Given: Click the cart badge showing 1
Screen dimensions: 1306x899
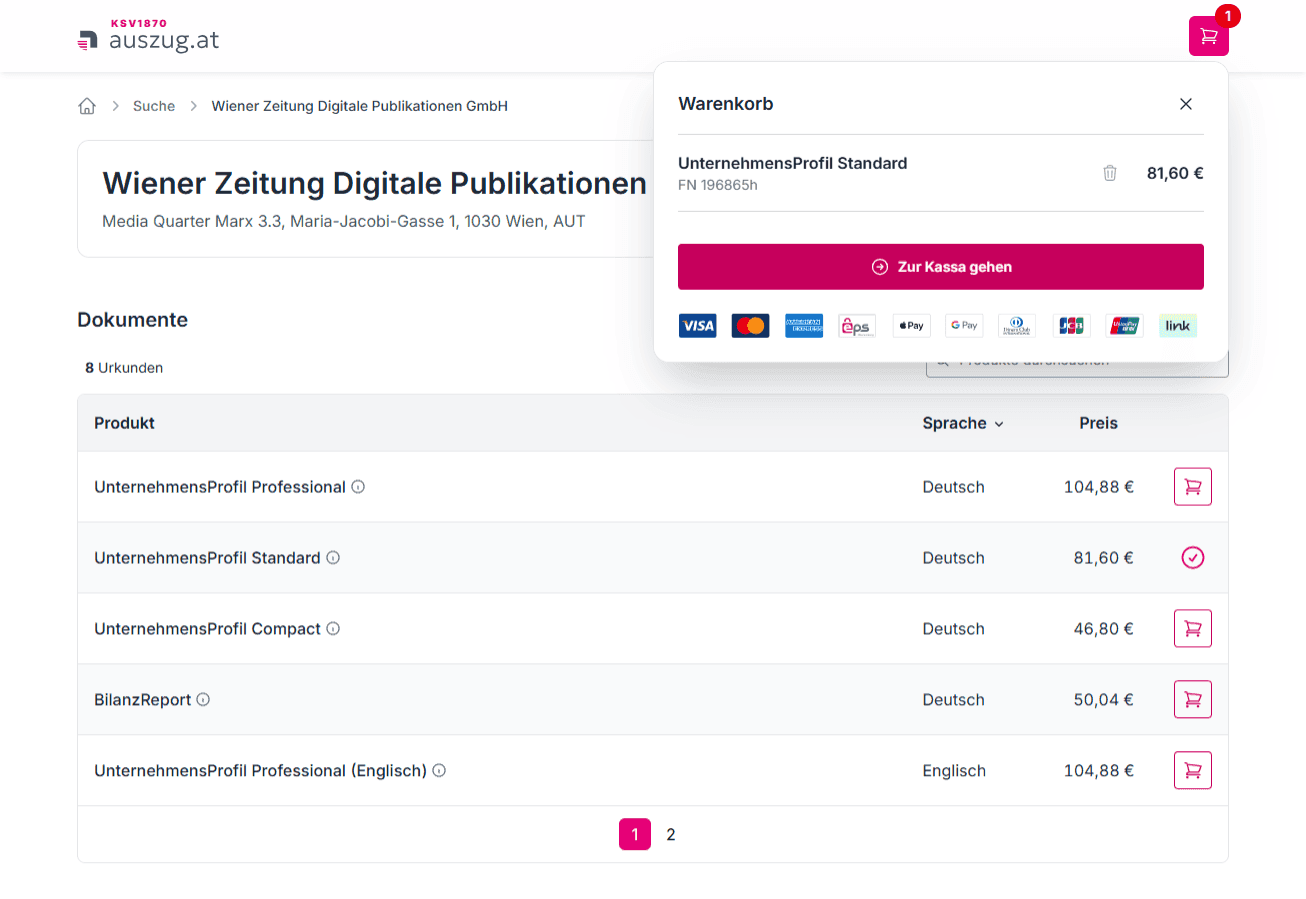Looking at the screenshot, I should 1227,16.
